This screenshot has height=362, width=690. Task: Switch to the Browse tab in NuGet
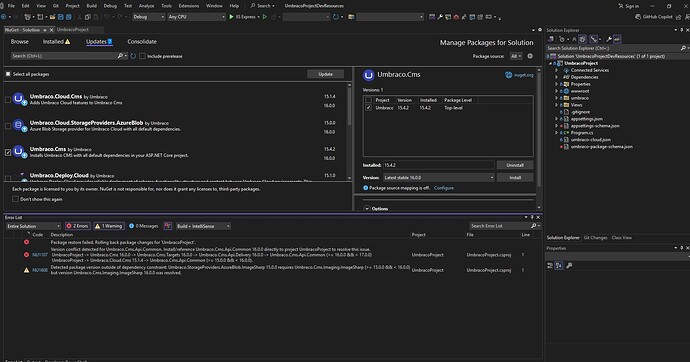(x=19, y=41)
